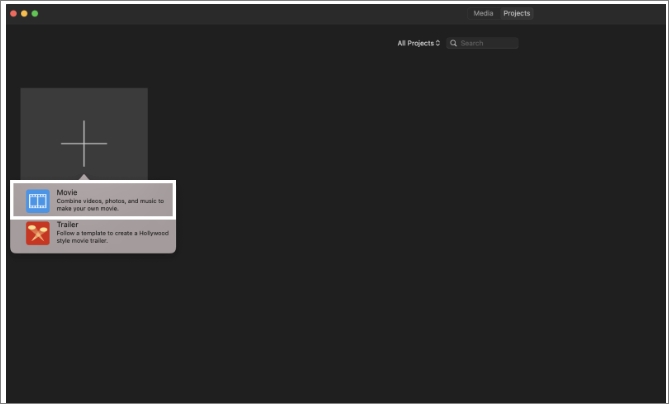Click the magnifying glass search icon
Viewport: 669px width, 404px height.
coord(454,44)
